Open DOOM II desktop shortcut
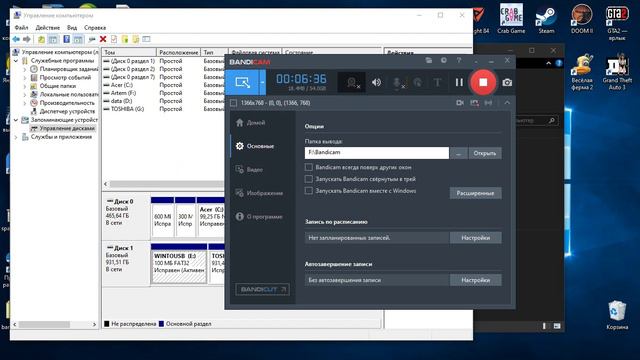This screenshot has width=640, height=360. (x=582, y=19)
